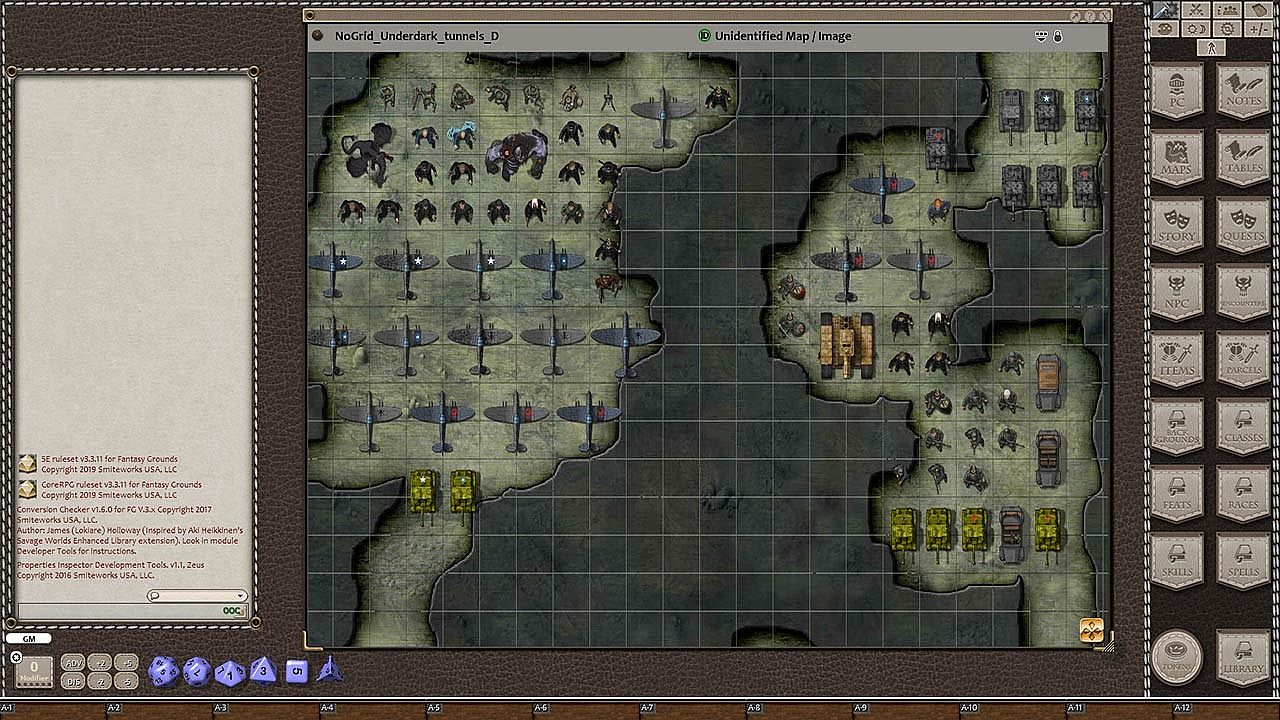
Task: Toggle the map lock padlock icon
Action: (x=1058, y=36)
